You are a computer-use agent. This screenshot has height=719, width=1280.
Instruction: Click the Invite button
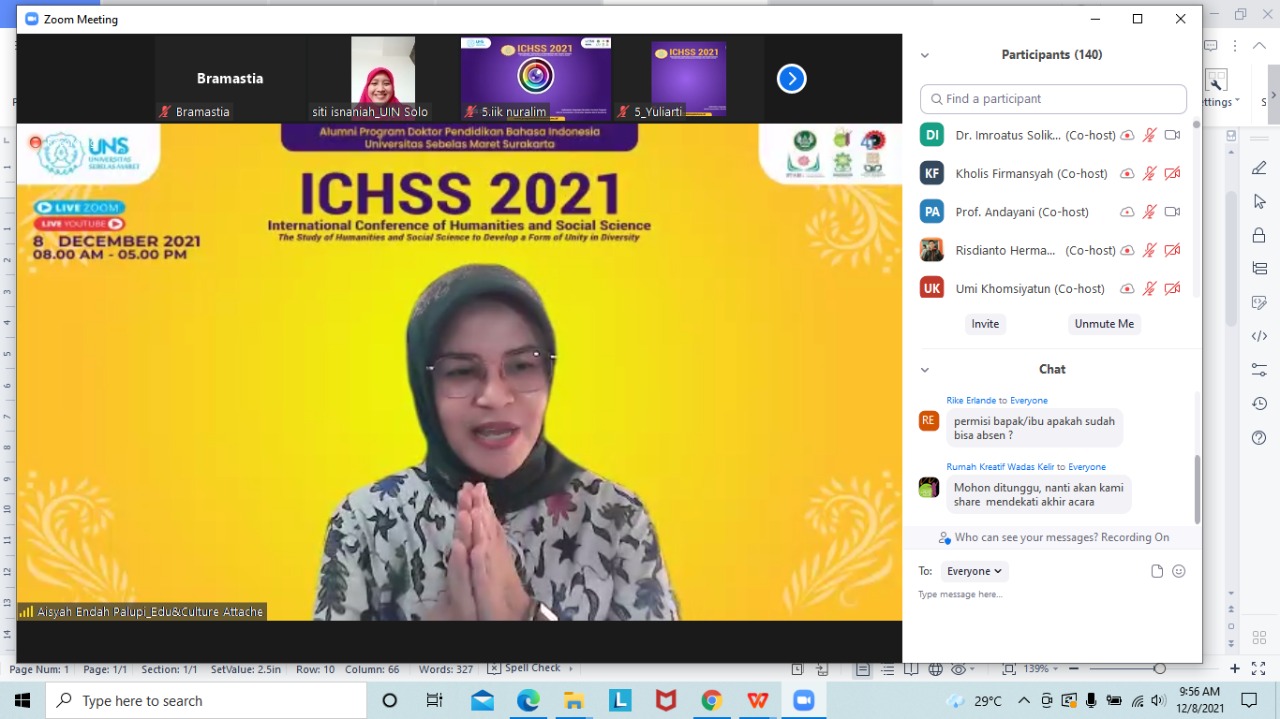pos(985,324)
